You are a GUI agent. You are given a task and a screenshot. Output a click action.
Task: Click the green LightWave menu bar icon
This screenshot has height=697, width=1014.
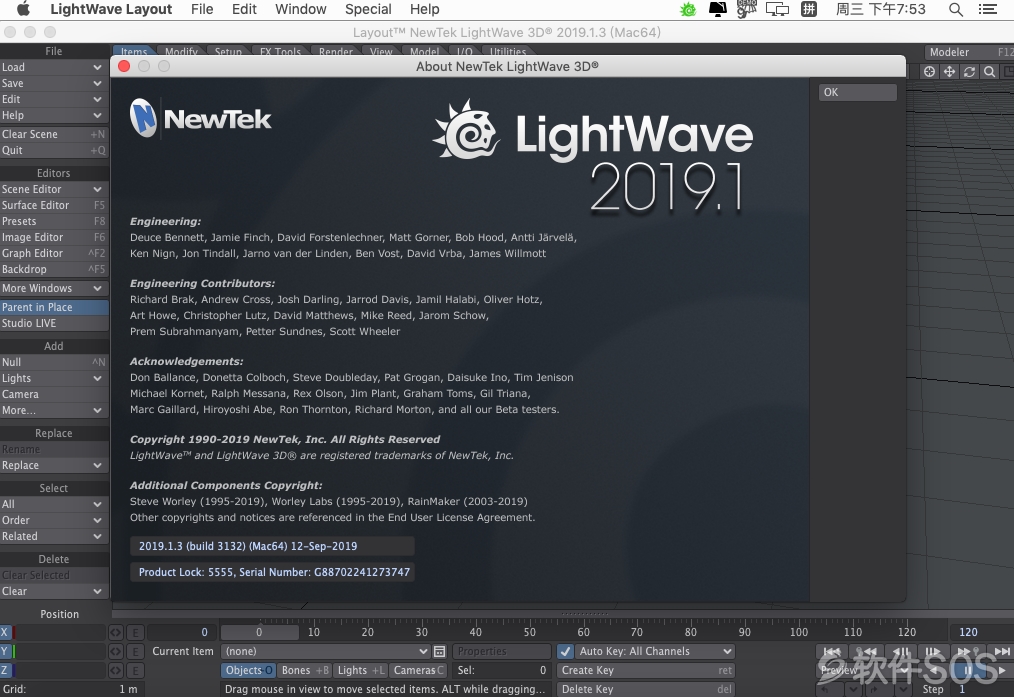[688, 9]
